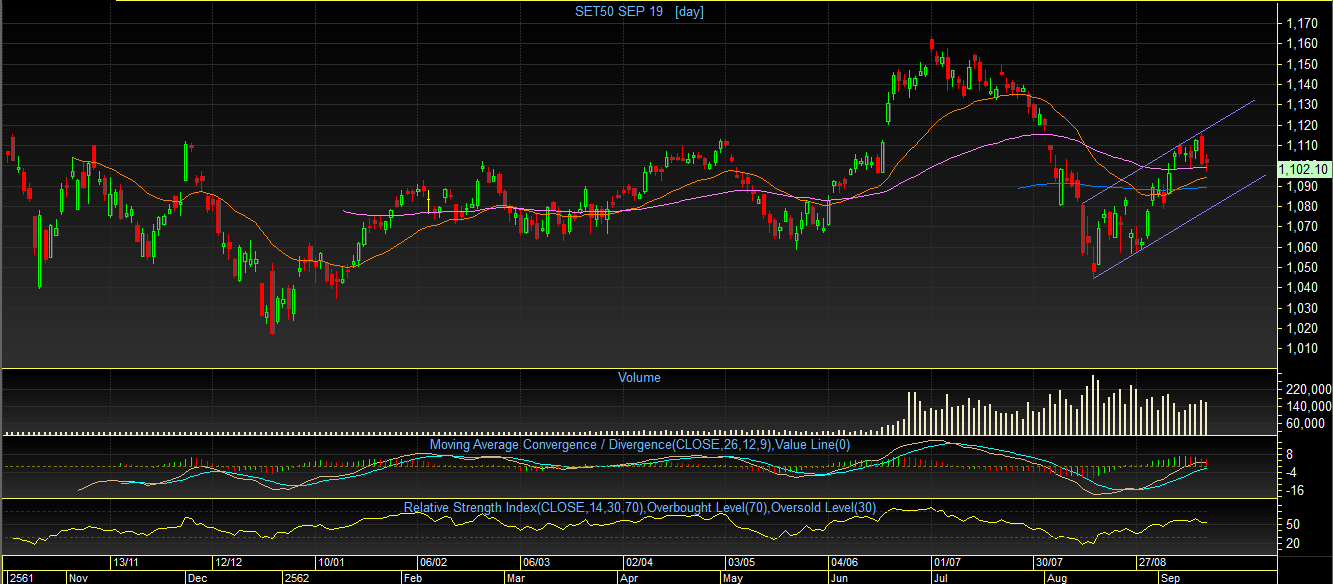Click the 1,080 price axis label

pyautogui.click(x=1302, y=207)
